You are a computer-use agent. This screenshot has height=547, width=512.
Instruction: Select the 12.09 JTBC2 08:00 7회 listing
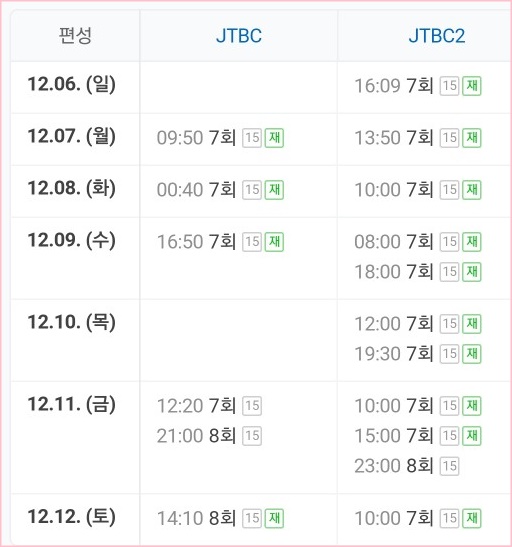[418, 242]
